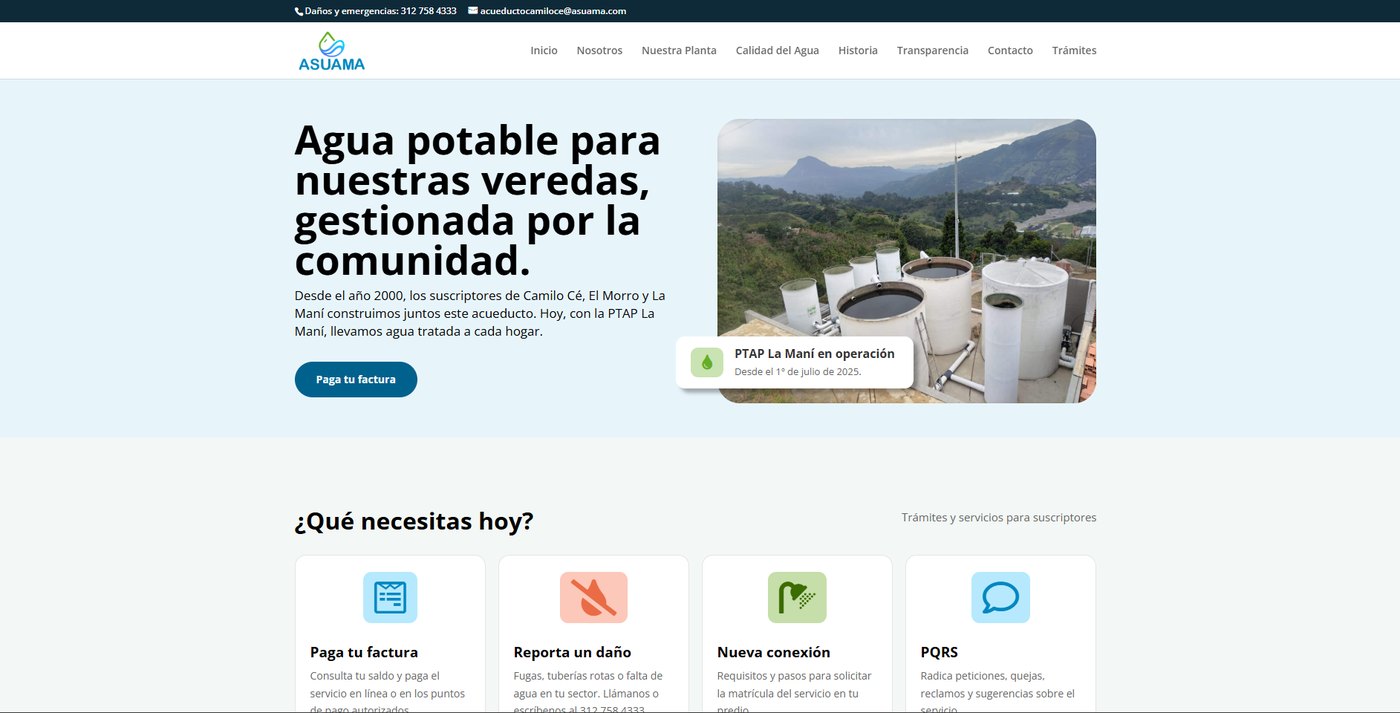Click the emergency phone number 312 758 4333
Image resolution: width=1400 pixels, height=713 pixels.
(x=428, y=11)
